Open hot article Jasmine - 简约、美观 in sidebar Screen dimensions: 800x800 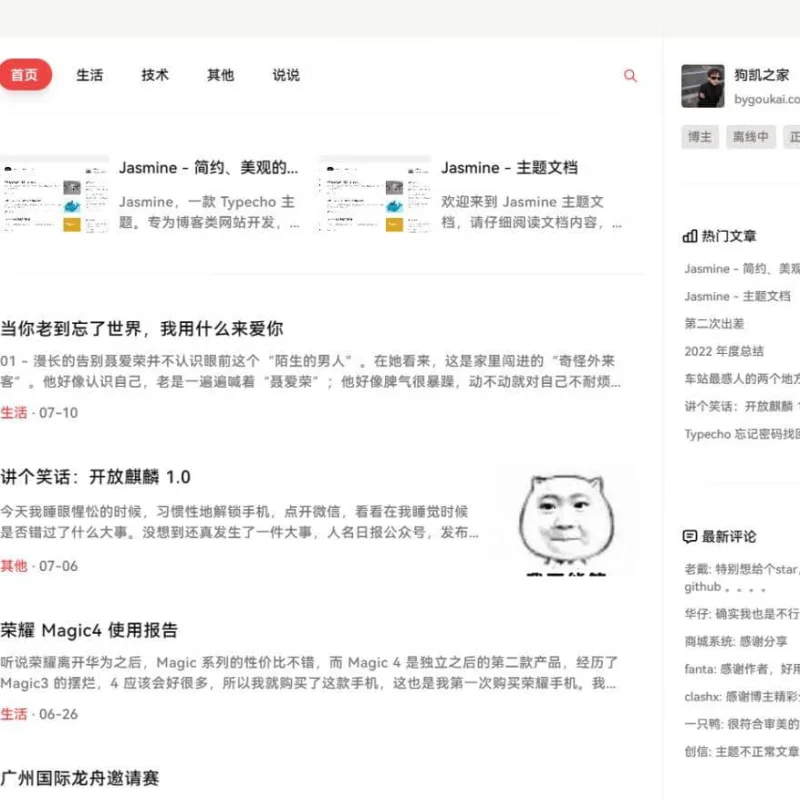pyautogui.click(x=742, y=269)
